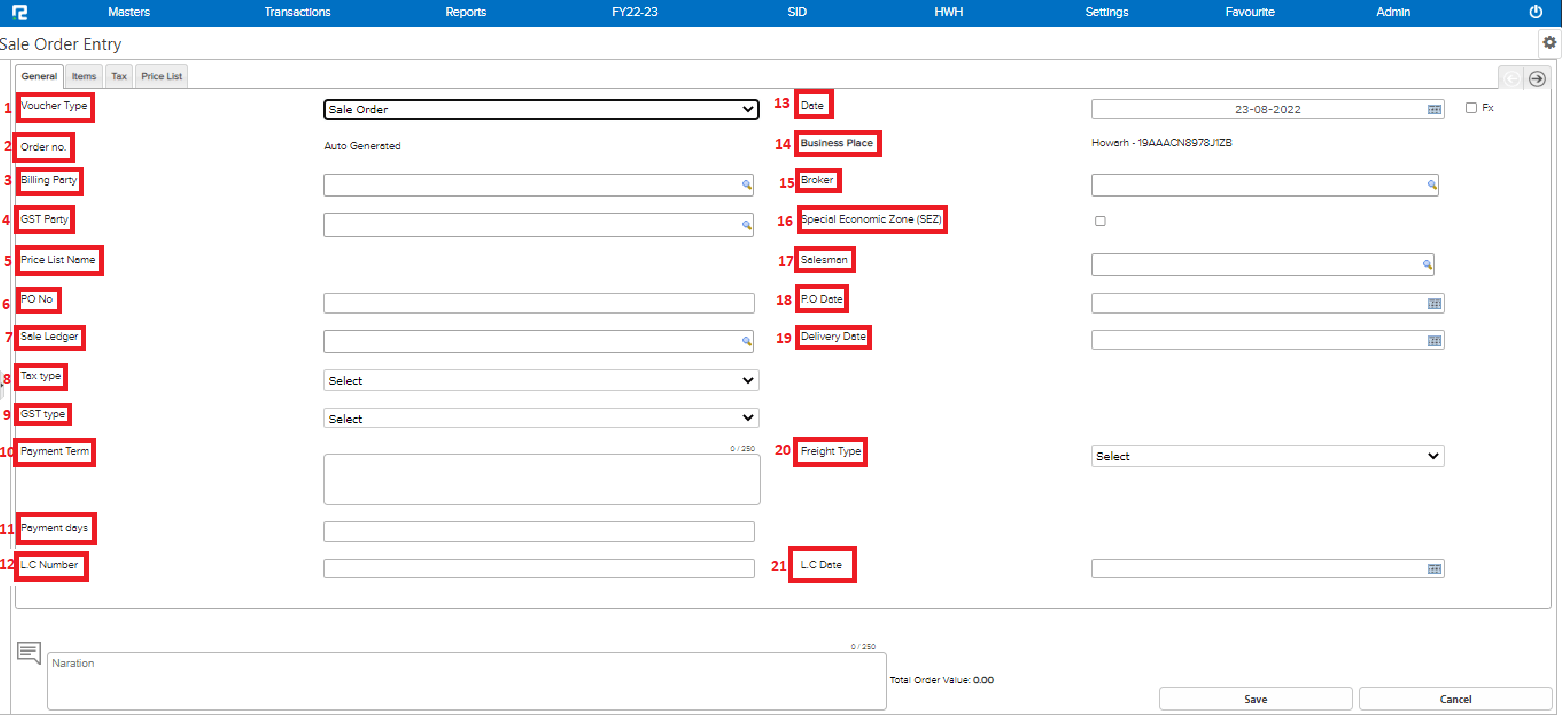Expand the Tax type select list
This screenshot has height=716, width=1562.
tap(540, 380)
